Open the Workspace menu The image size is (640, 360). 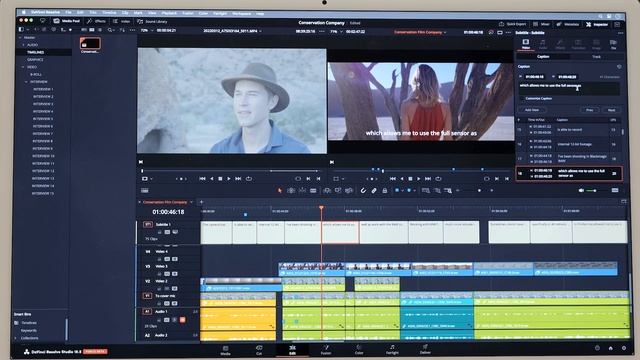pyautogui.click(x=241, y=13)
